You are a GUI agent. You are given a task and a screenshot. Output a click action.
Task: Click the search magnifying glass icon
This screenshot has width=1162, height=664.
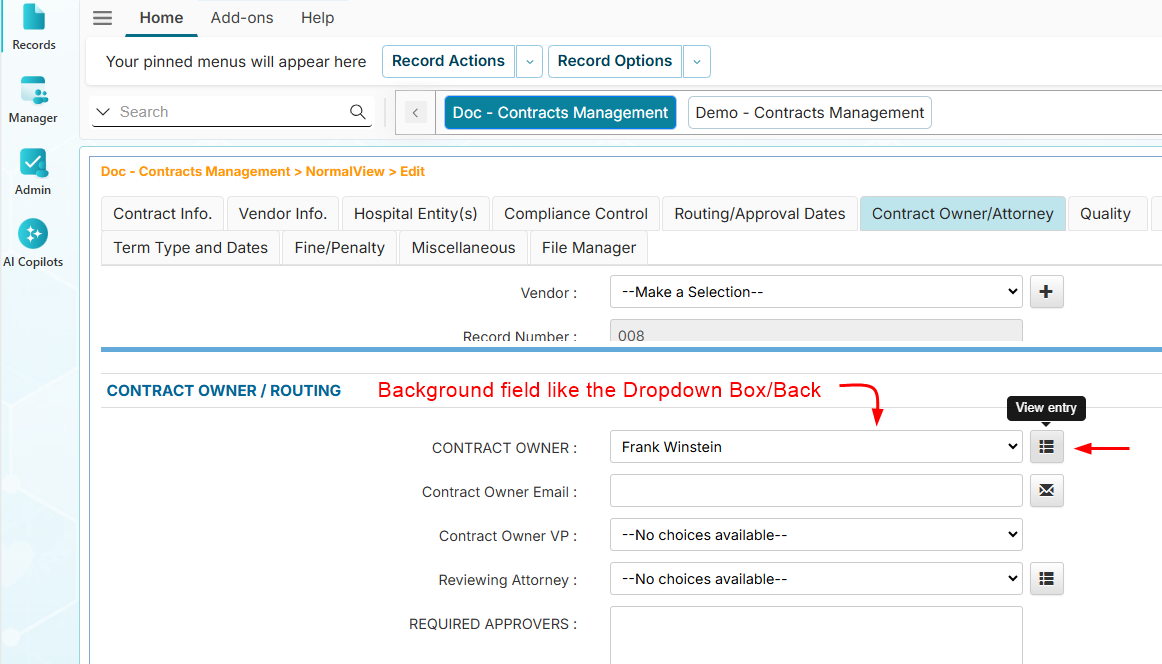tap(357, 111)
